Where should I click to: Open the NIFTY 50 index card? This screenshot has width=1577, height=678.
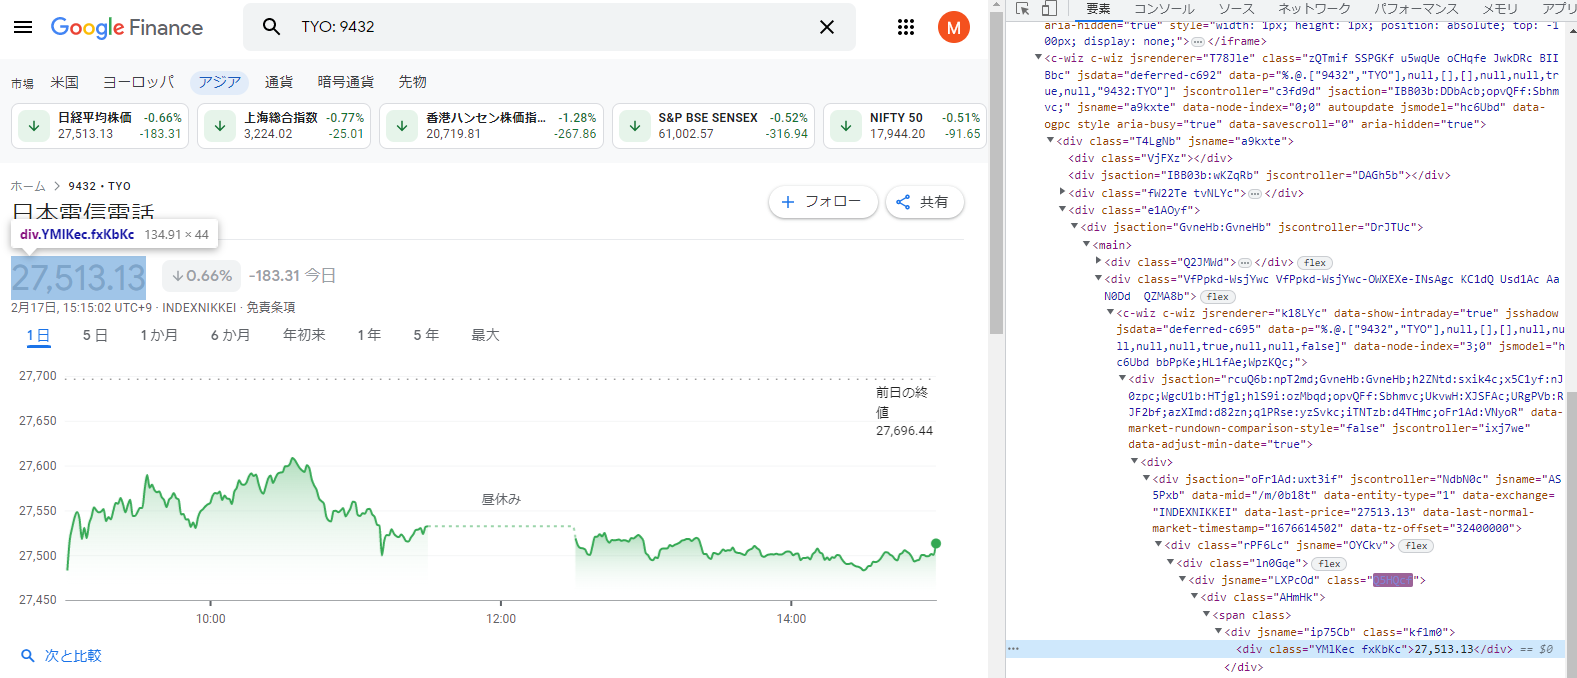905,126
